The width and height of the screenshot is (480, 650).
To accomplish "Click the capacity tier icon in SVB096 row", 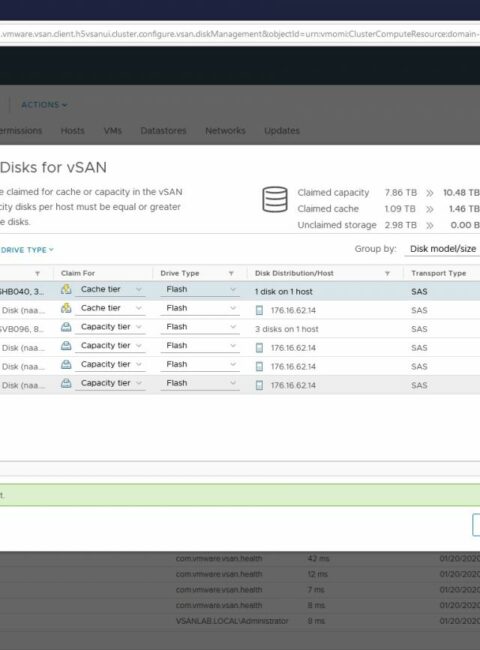I will (66, 327).
